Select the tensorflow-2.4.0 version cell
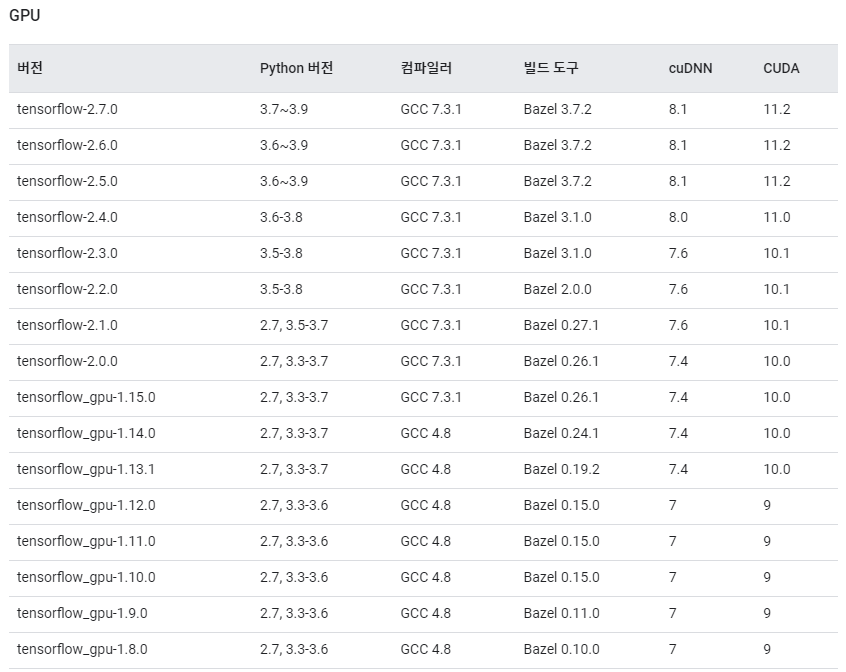 (67, 217)
